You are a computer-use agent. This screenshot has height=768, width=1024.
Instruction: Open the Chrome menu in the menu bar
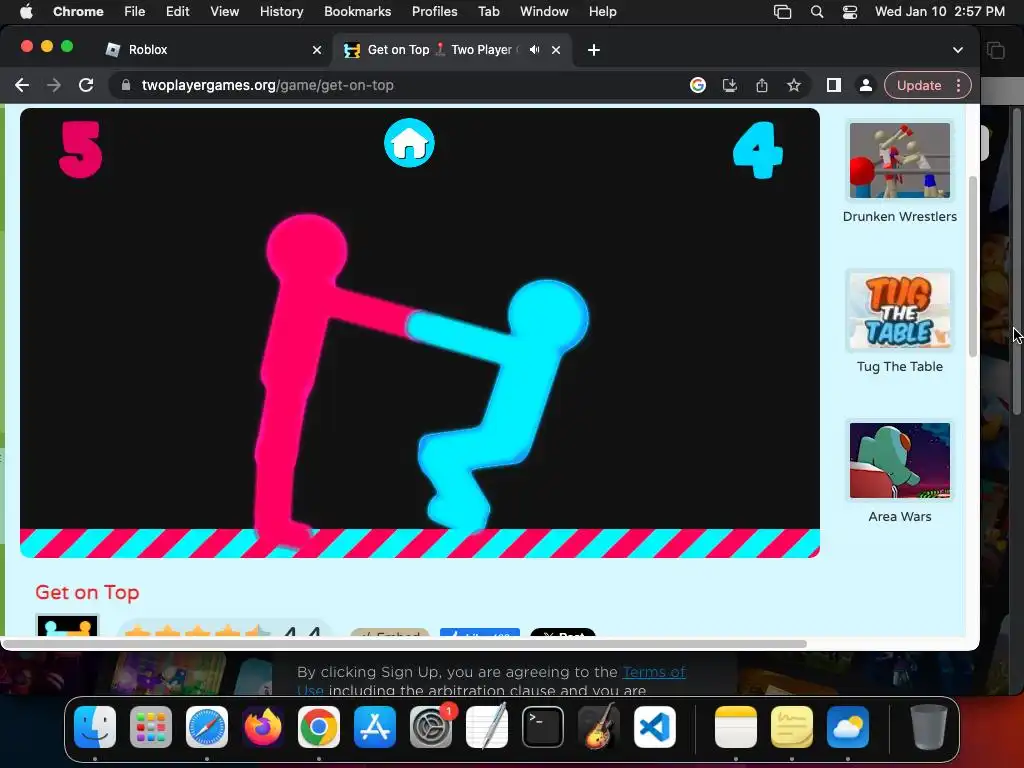coord(78,12)
